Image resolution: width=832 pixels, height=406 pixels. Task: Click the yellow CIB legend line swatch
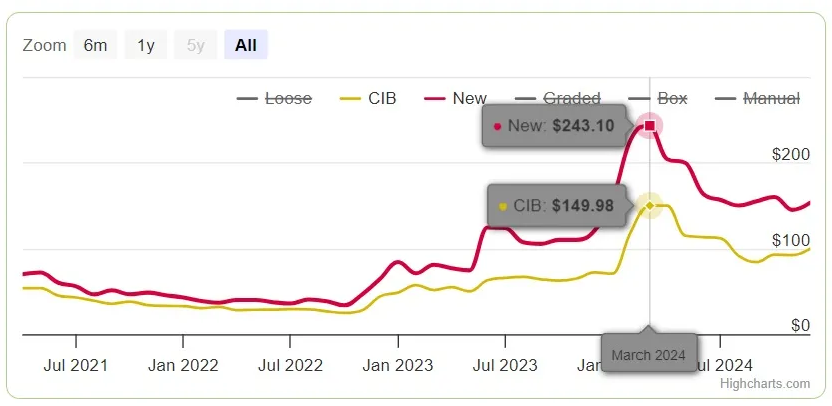[x=350, y=99]
